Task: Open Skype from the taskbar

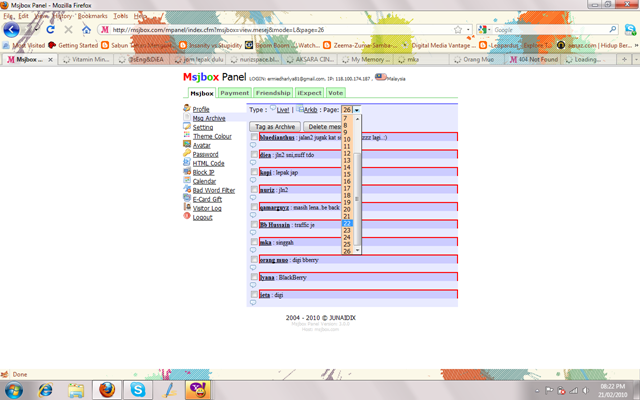Action: tap(138, 390)
